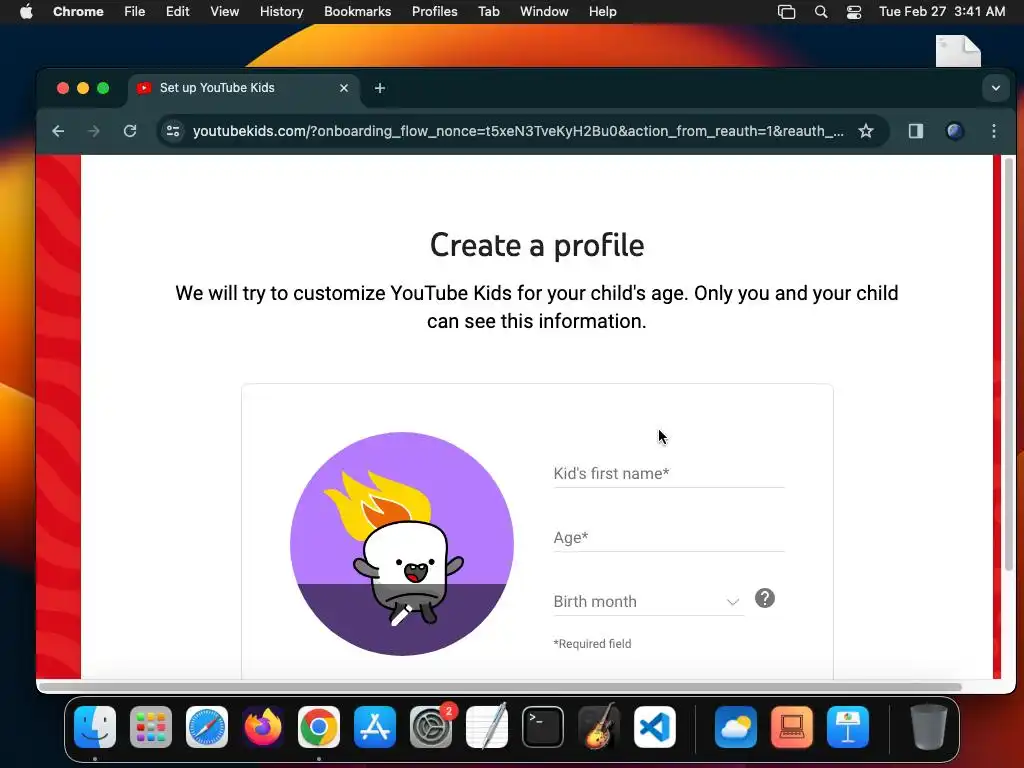Open Chrome side panel

pyautogui.click(x=916, y=131)
